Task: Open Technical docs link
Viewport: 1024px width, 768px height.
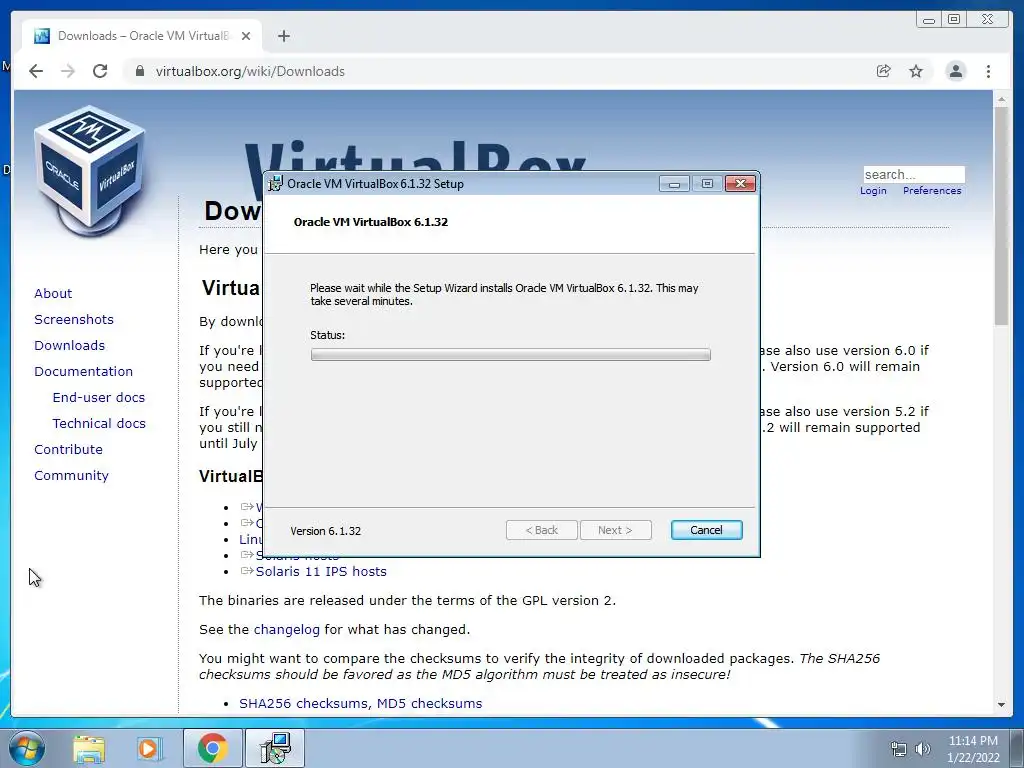Action: (99, 424)
